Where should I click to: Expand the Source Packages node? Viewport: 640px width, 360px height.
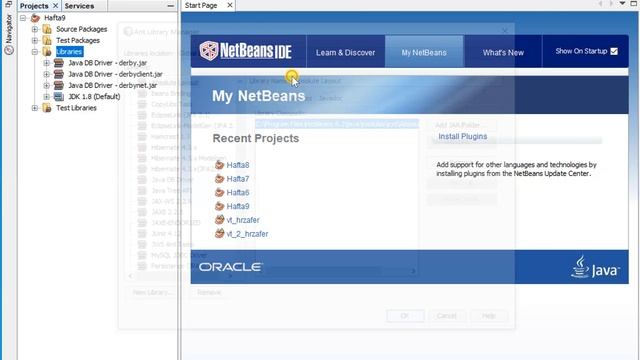35,29
